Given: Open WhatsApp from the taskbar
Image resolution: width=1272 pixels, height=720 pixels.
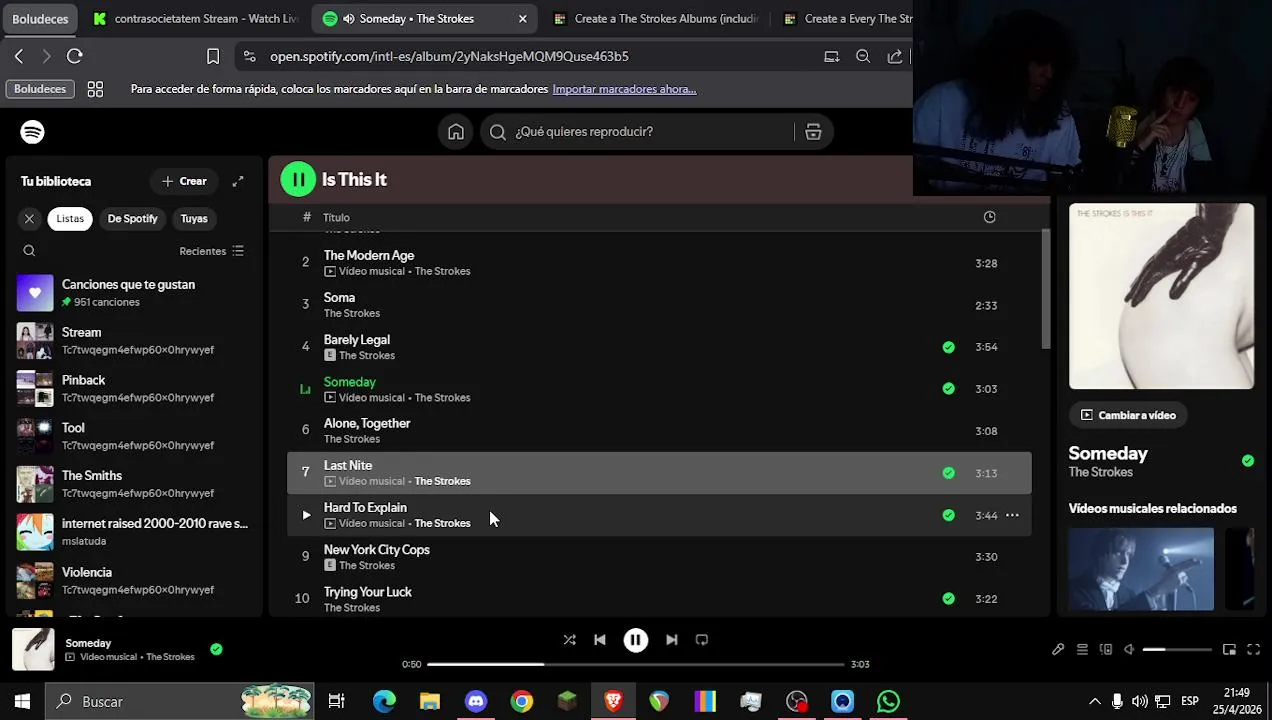Looking at the screenshot, I should (888, 702).
